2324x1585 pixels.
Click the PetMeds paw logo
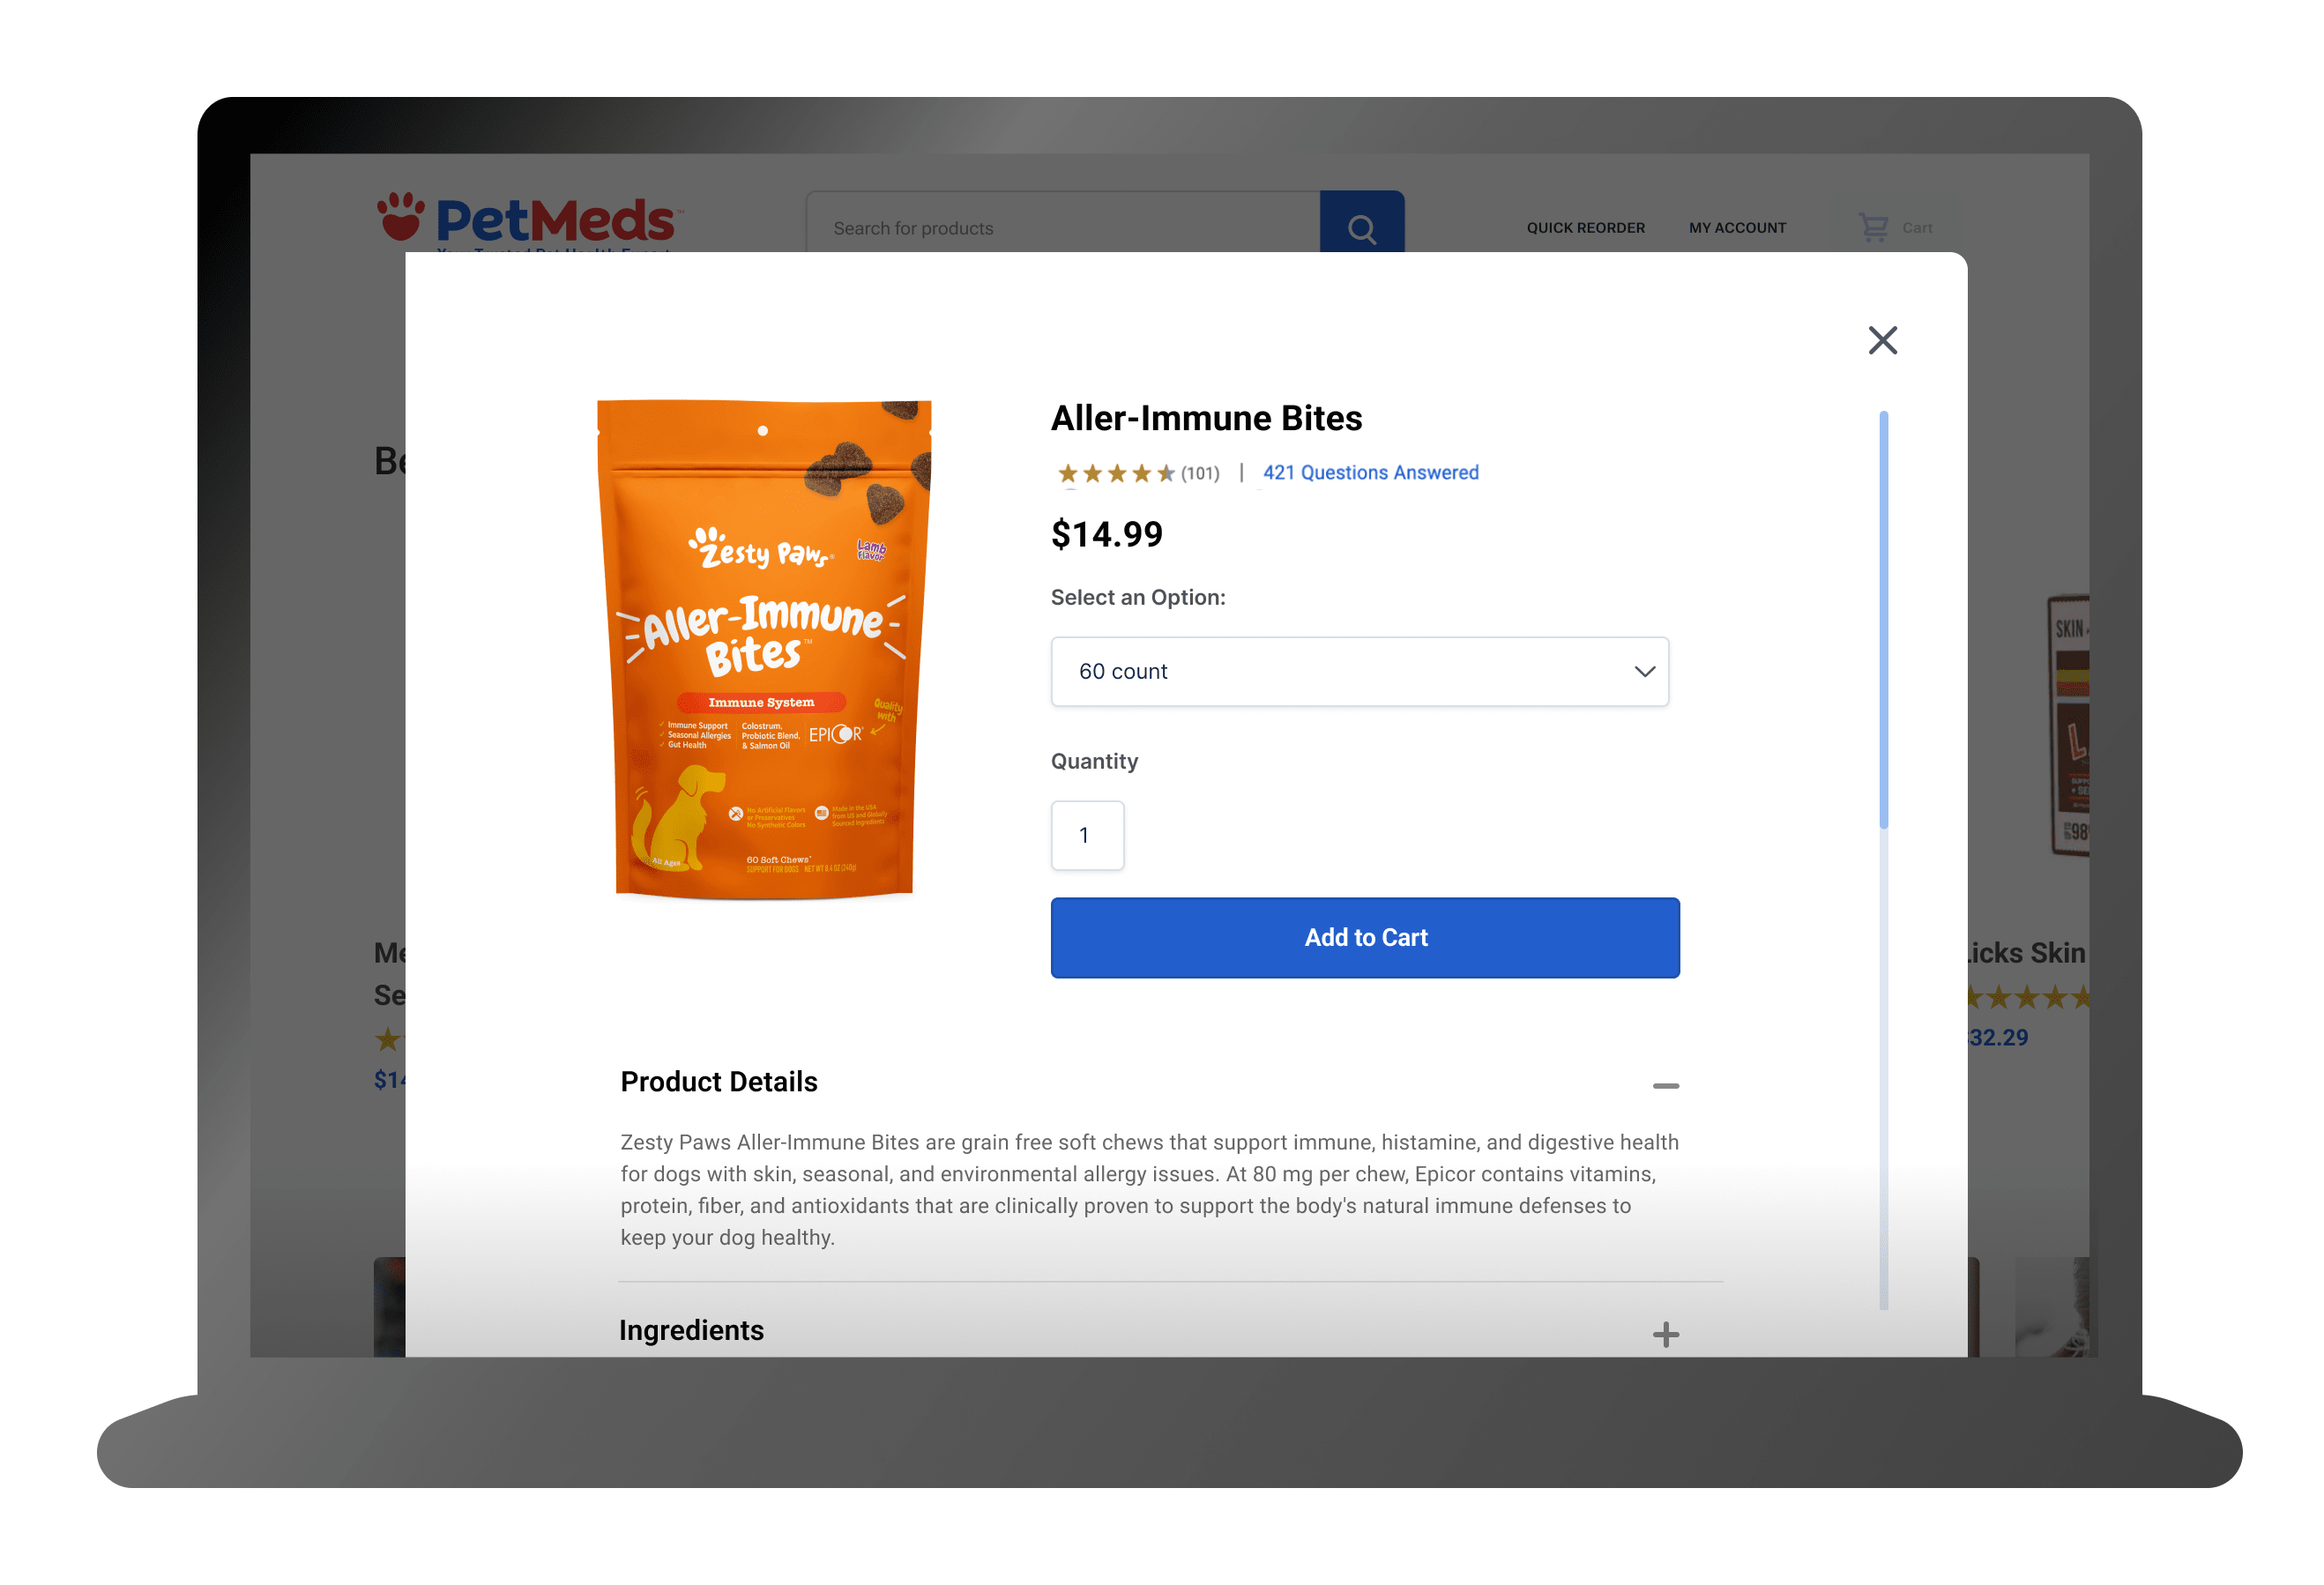tap(401, 216)
